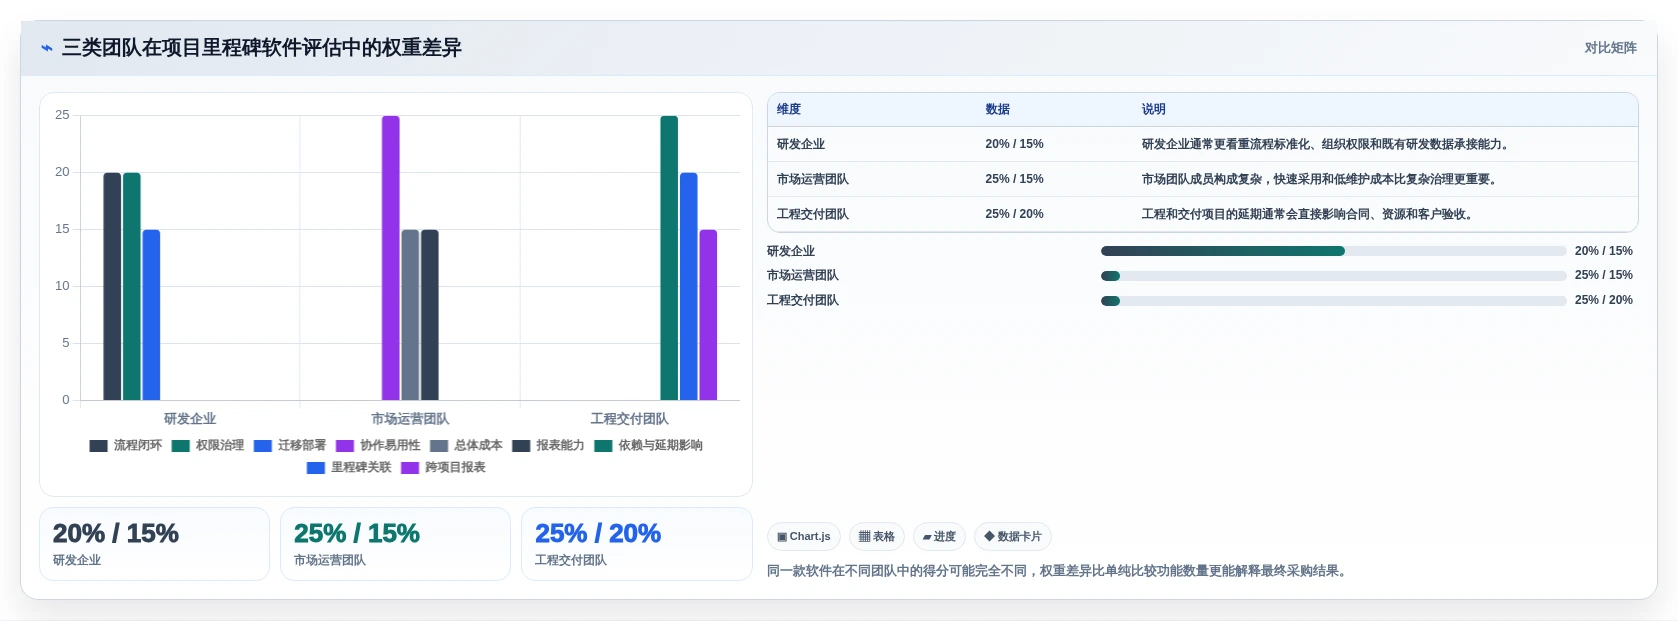Select the green 权限治理 bar under 研发企业
1678x621 pixels.
(x=132, y=287)
